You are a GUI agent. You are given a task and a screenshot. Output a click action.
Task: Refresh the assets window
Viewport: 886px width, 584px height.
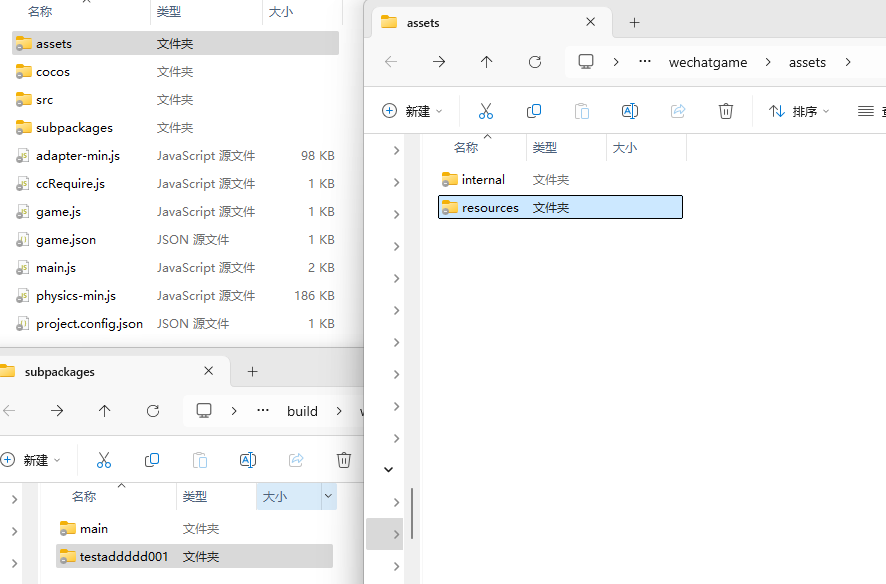coord(535,62)
